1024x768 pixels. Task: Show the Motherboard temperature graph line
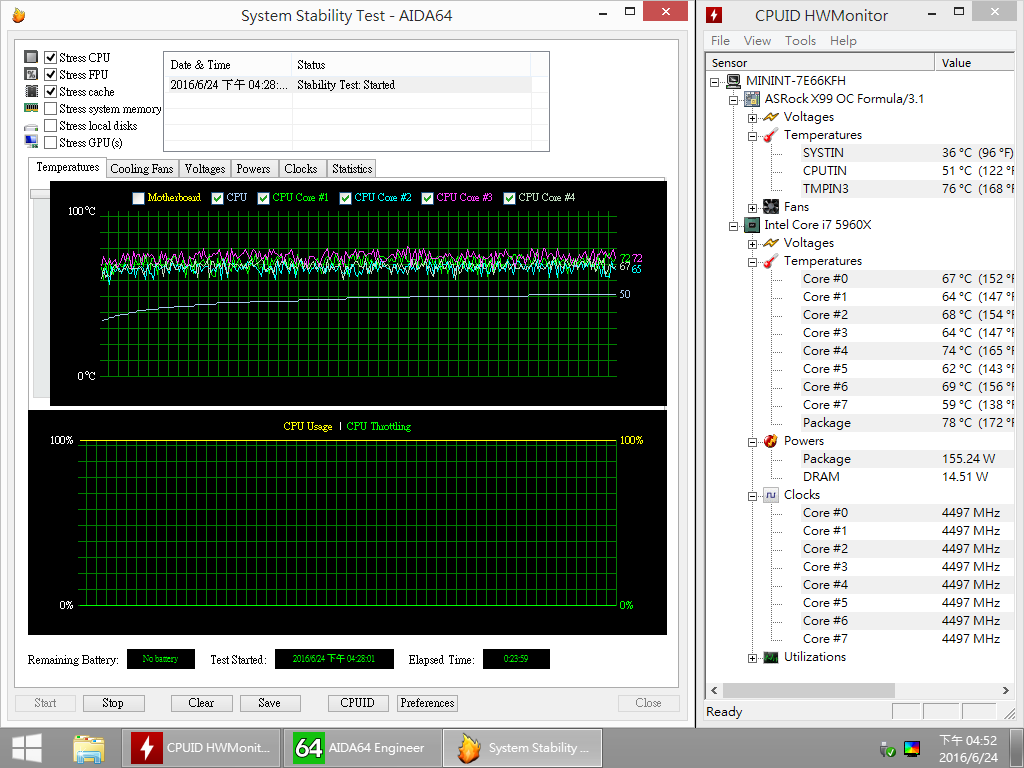[138, 198]
